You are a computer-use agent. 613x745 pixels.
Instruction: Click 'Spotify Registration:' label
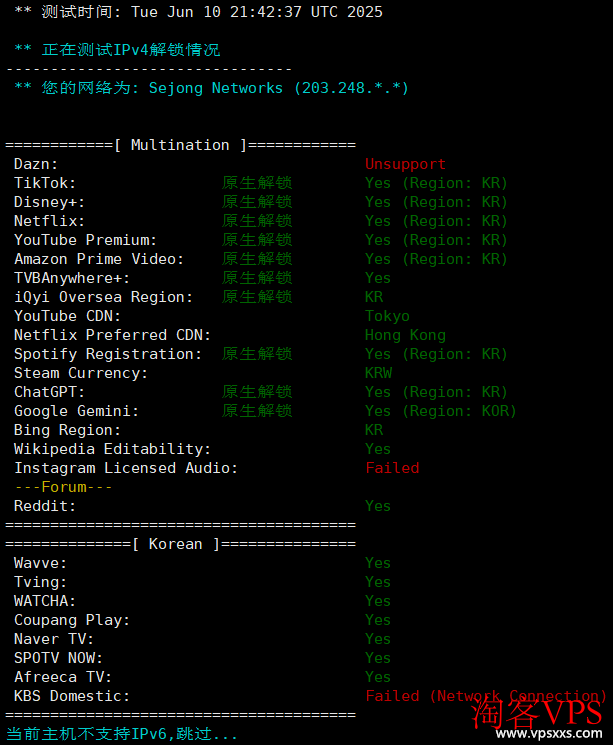click(x=108, y=354)
